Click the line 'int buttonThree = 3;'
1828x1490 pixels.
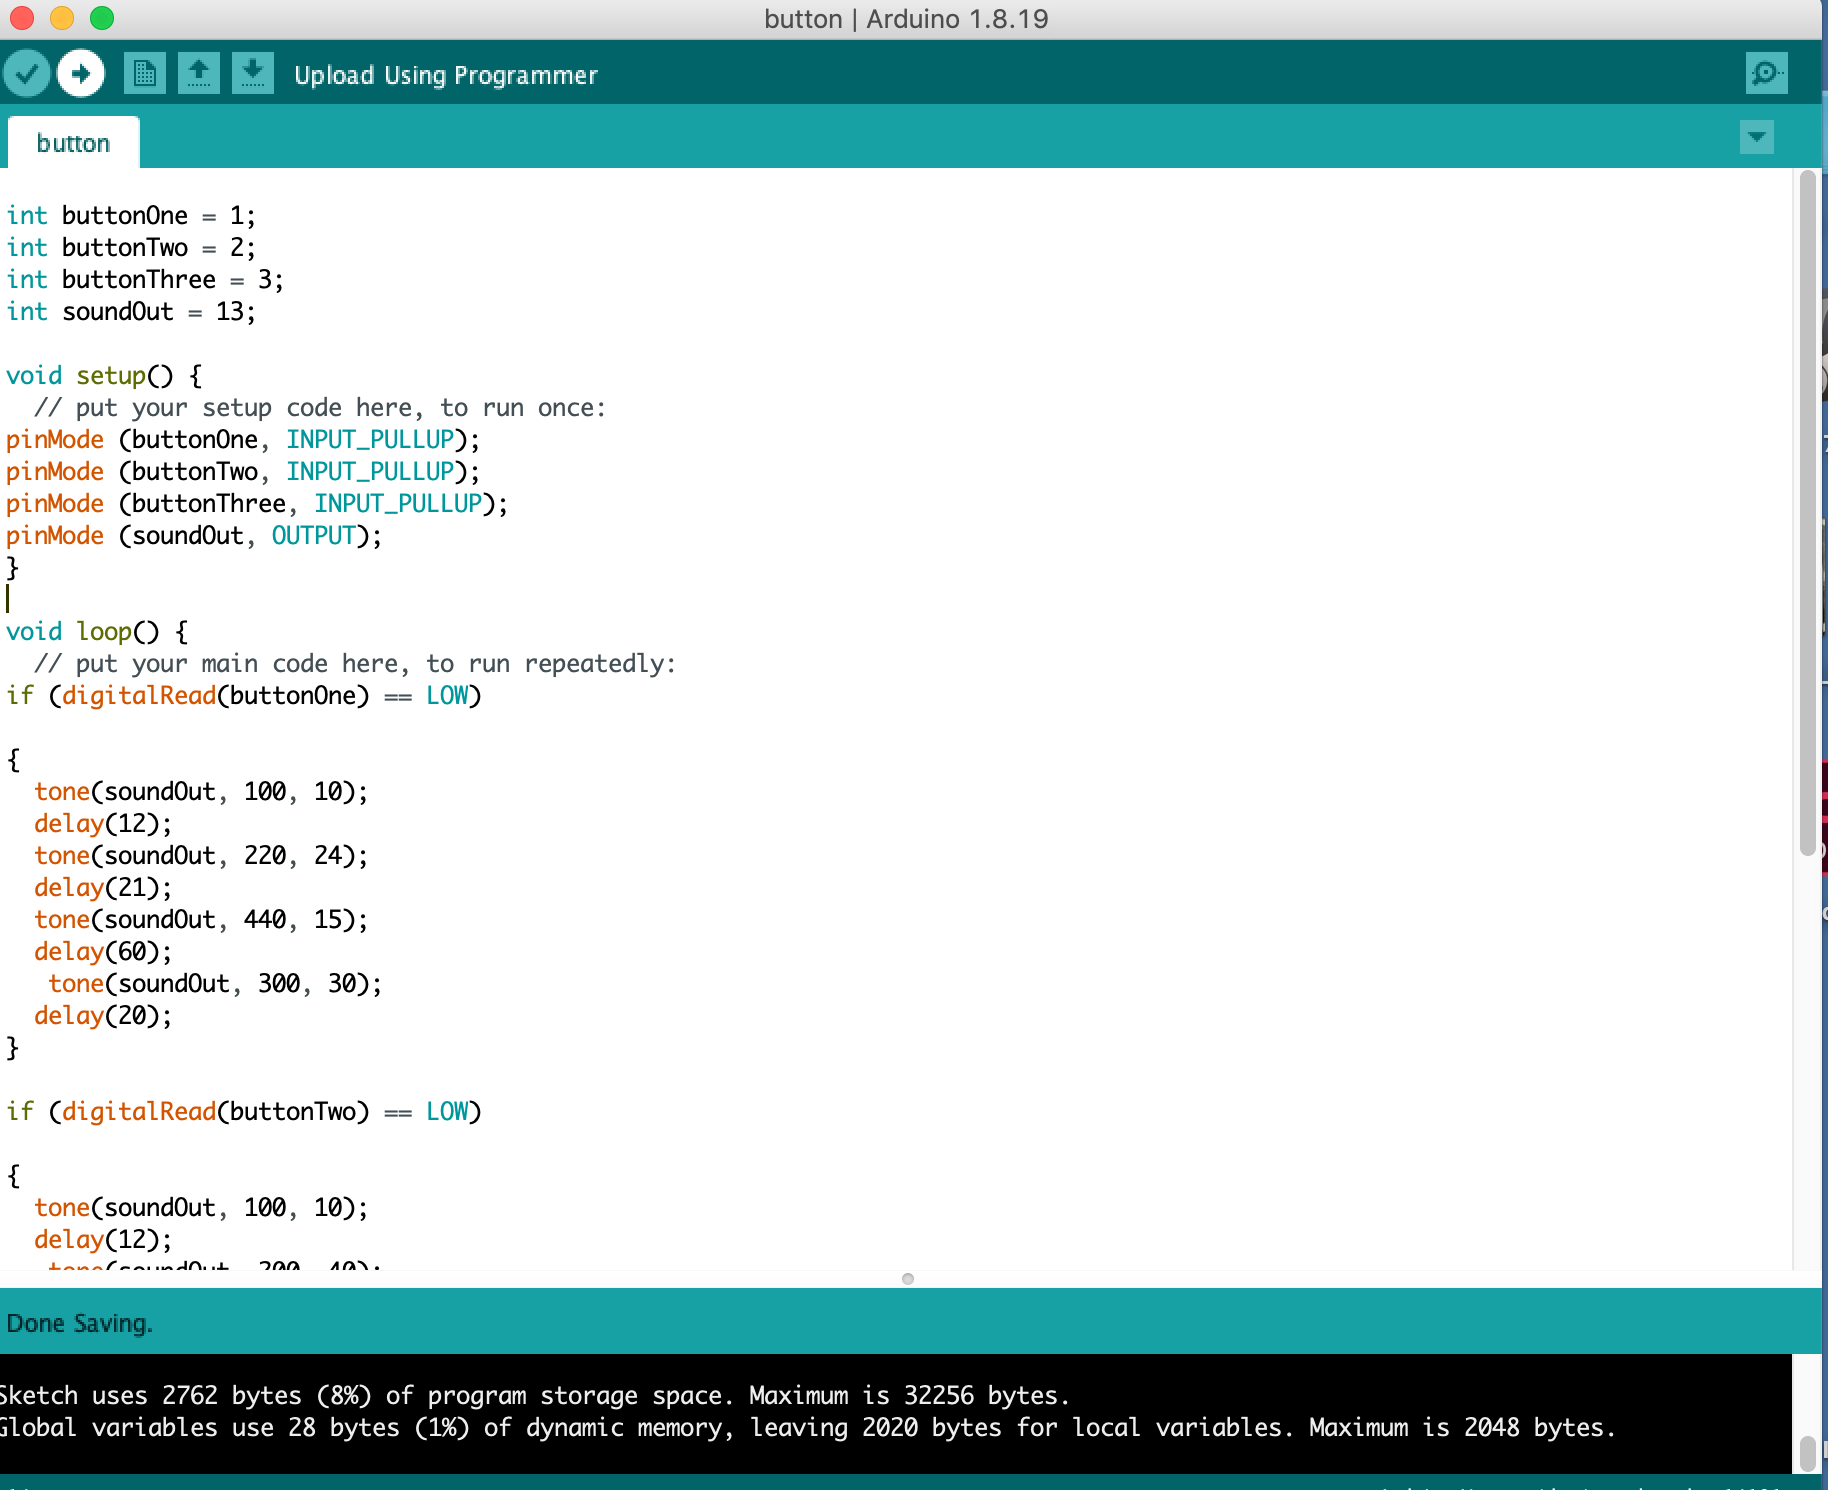point(145,280)
